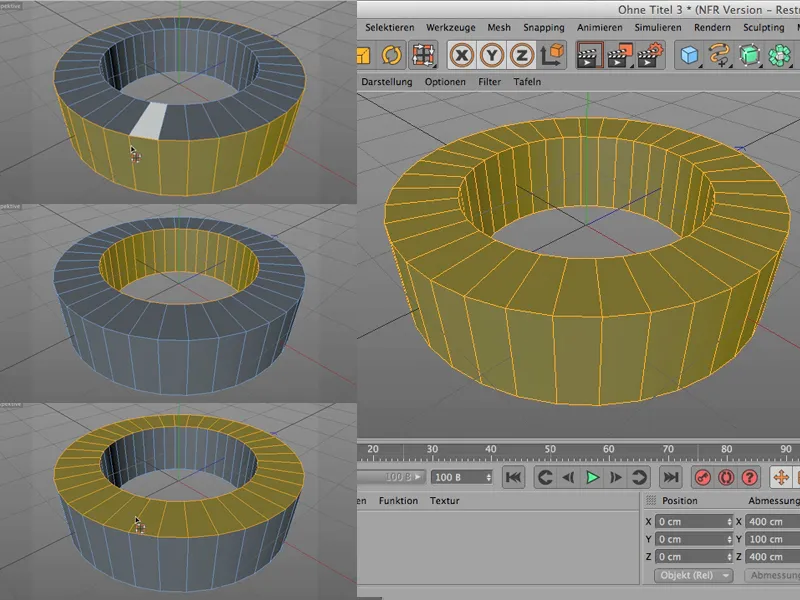The height and width of the screenshot is (600, 800).
Task: Enable keyframe recording with the red key icon
Action: [x=702, y=477]
